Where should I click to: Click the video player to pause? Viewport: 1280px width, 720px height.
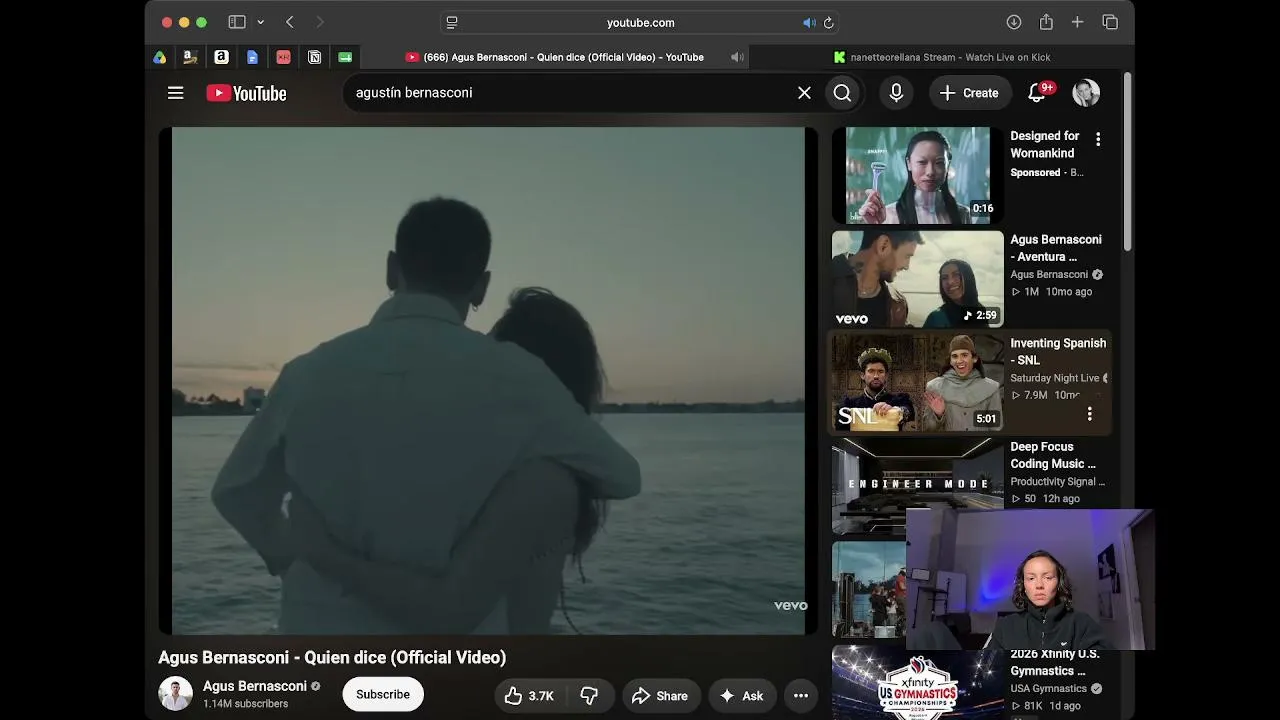pos(488,380)
